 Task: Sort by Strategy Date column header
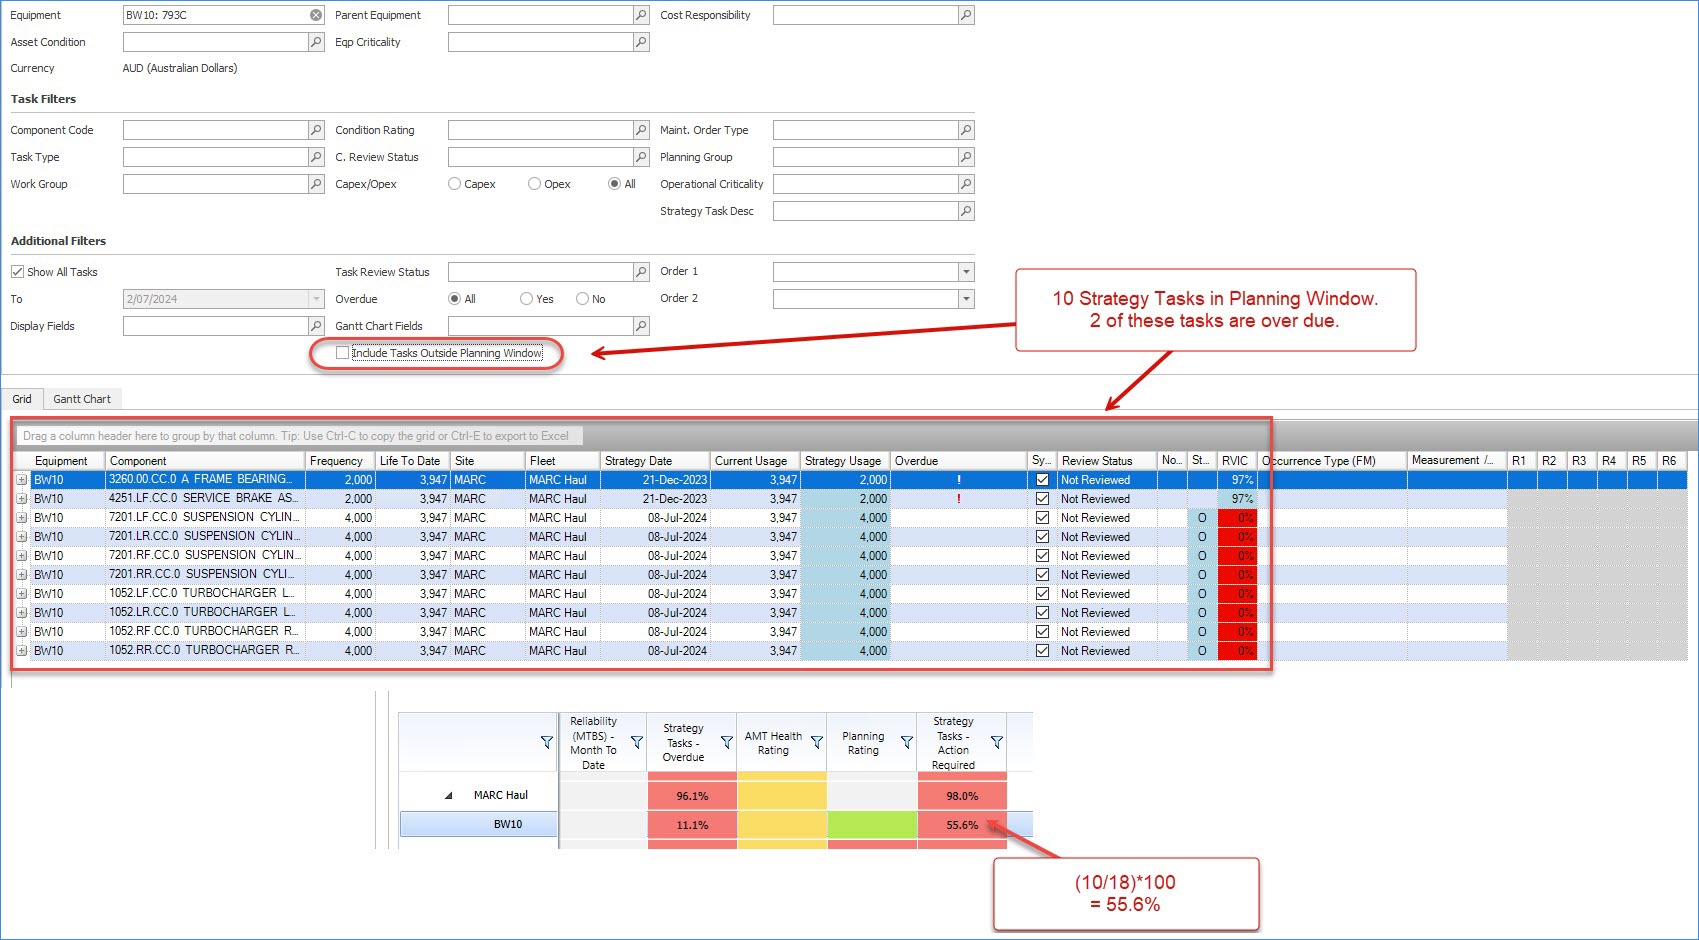(655, 461)
